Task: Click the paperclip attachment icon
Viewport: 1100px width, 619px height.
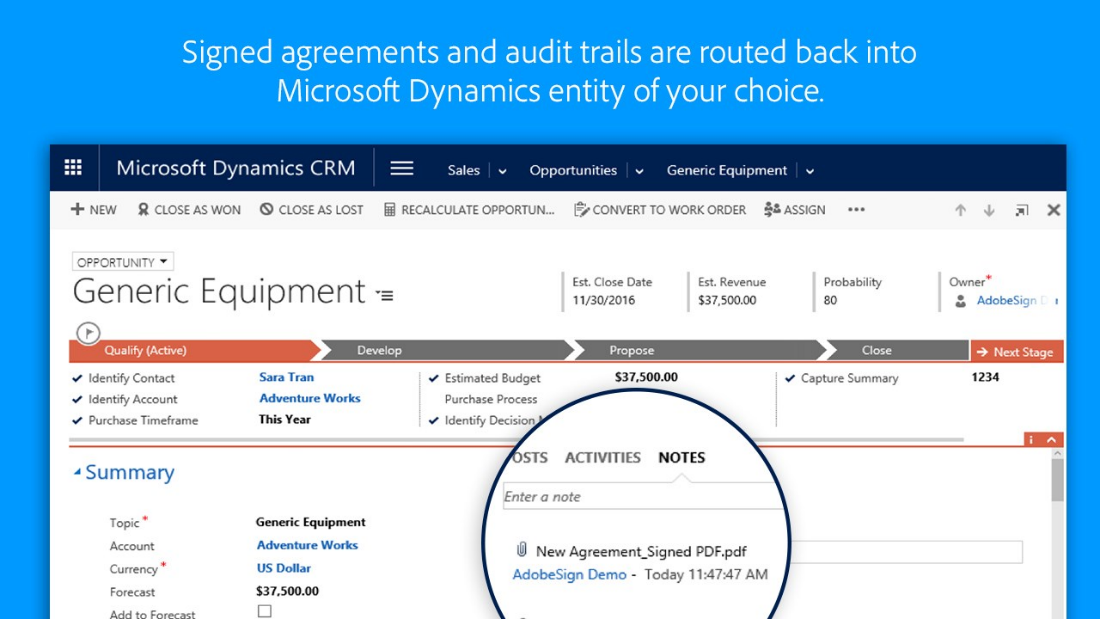Action: tap(521, 550)
